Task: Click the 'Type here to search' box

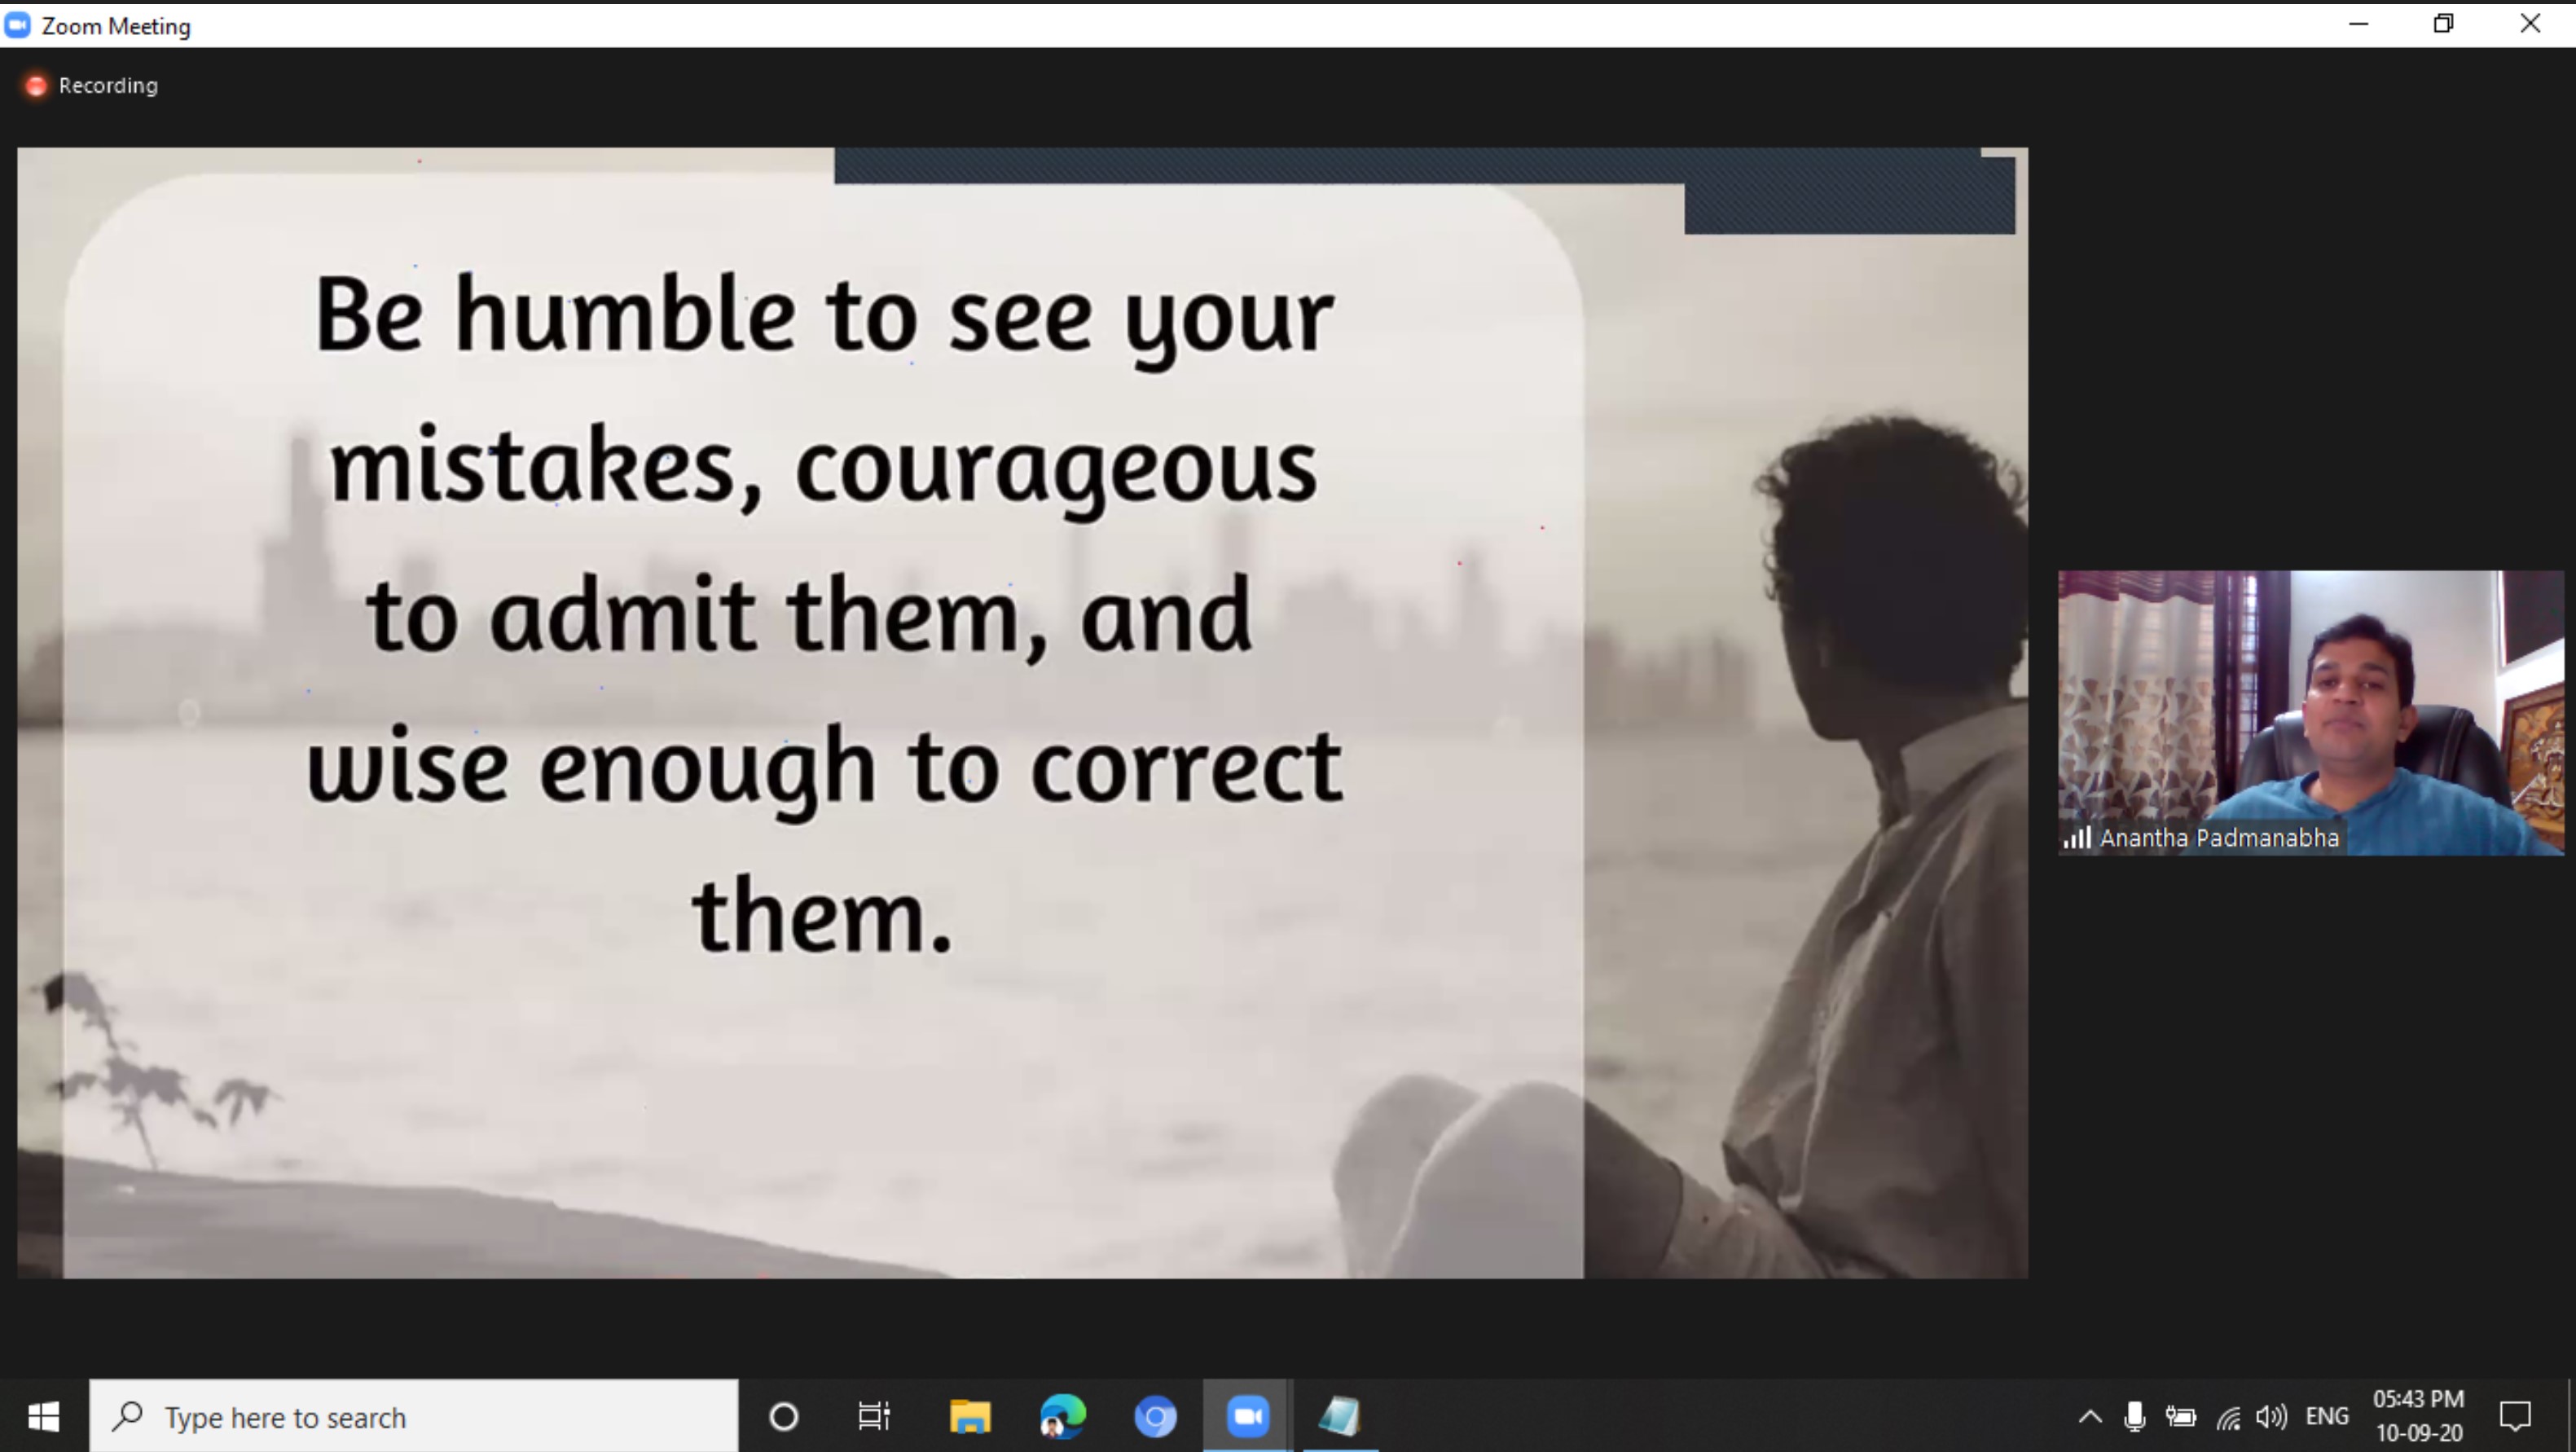Action: [414, 1416]
